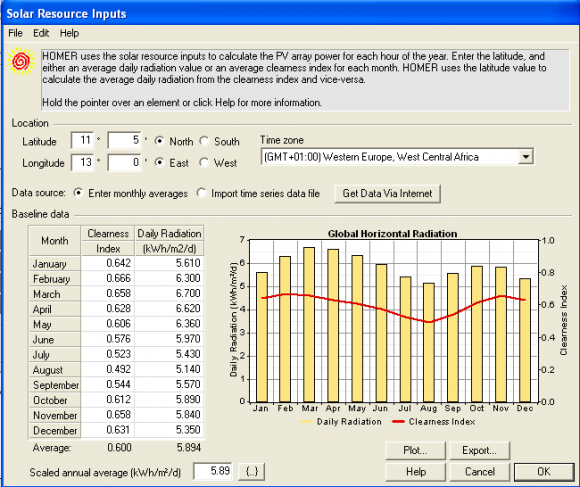Select June daily radiation cell 5.970
580x487 pixels.
pos(169,339)
